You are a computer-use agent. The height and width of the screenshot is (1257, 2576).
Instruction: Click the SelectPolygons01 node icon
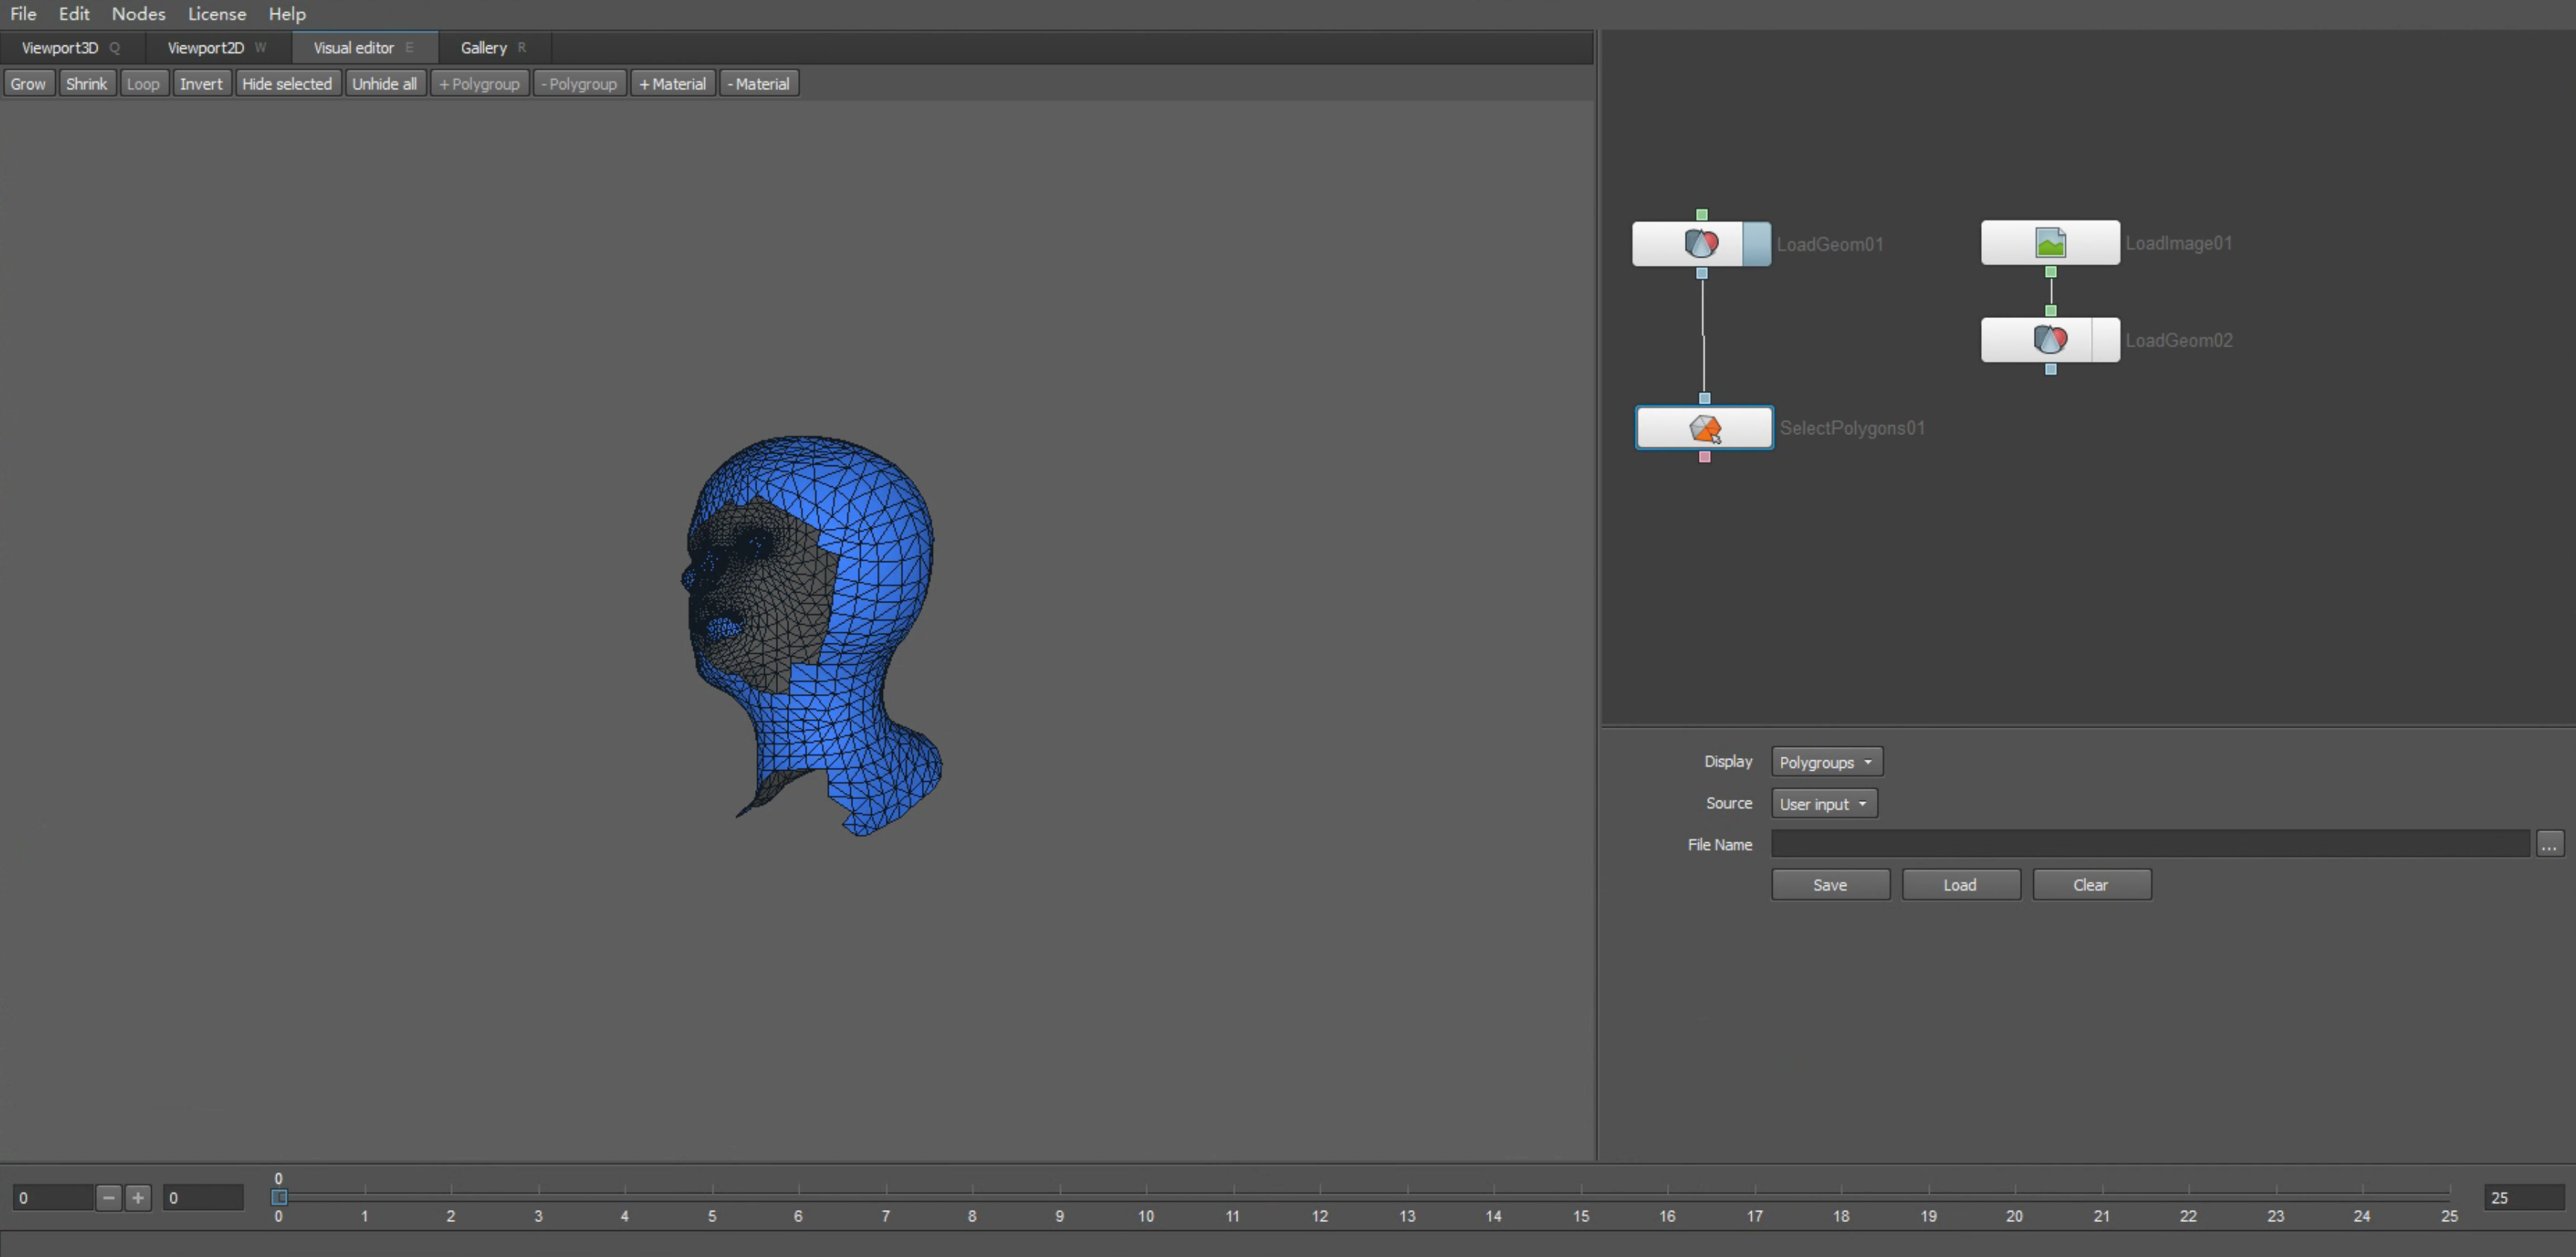(1704, 428)
